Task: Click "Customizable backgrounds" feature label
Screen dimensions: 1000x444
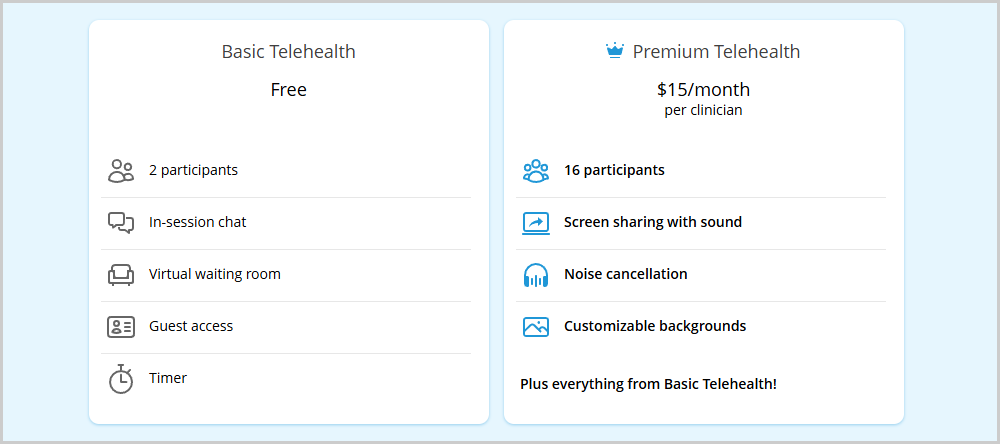Action: 654,326
